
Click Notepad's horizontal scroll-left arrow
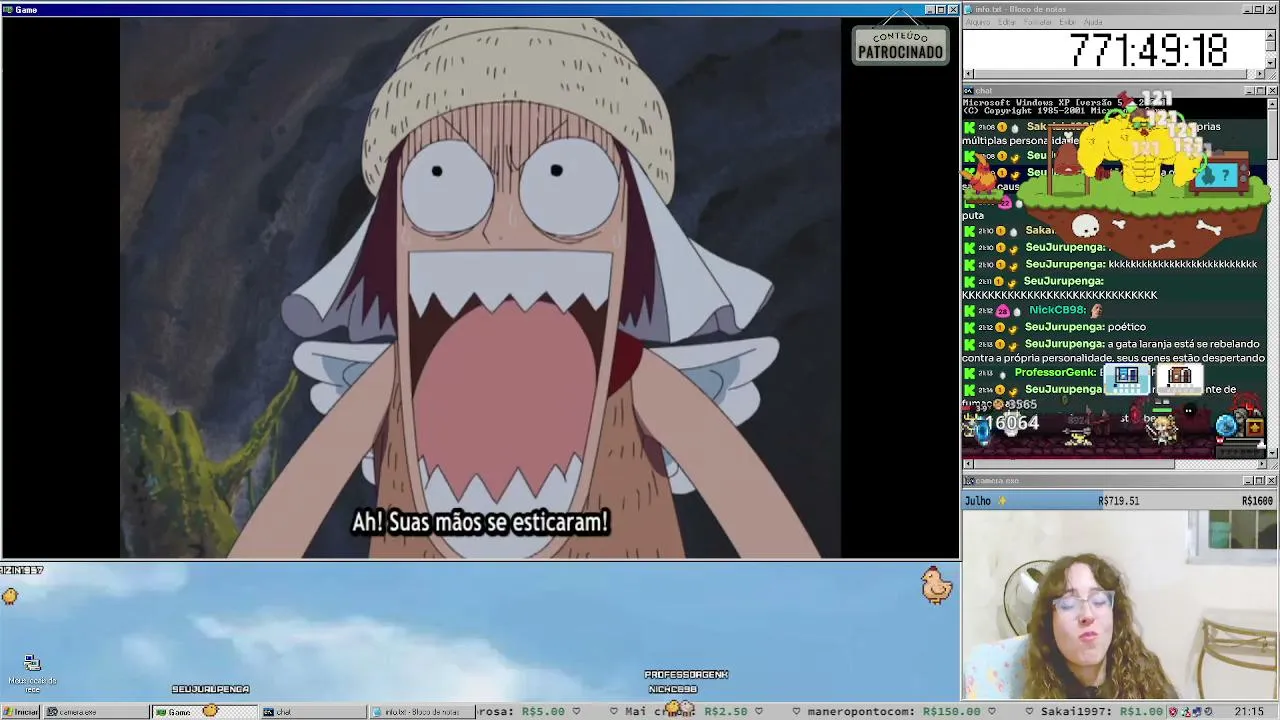pos(968,74)
